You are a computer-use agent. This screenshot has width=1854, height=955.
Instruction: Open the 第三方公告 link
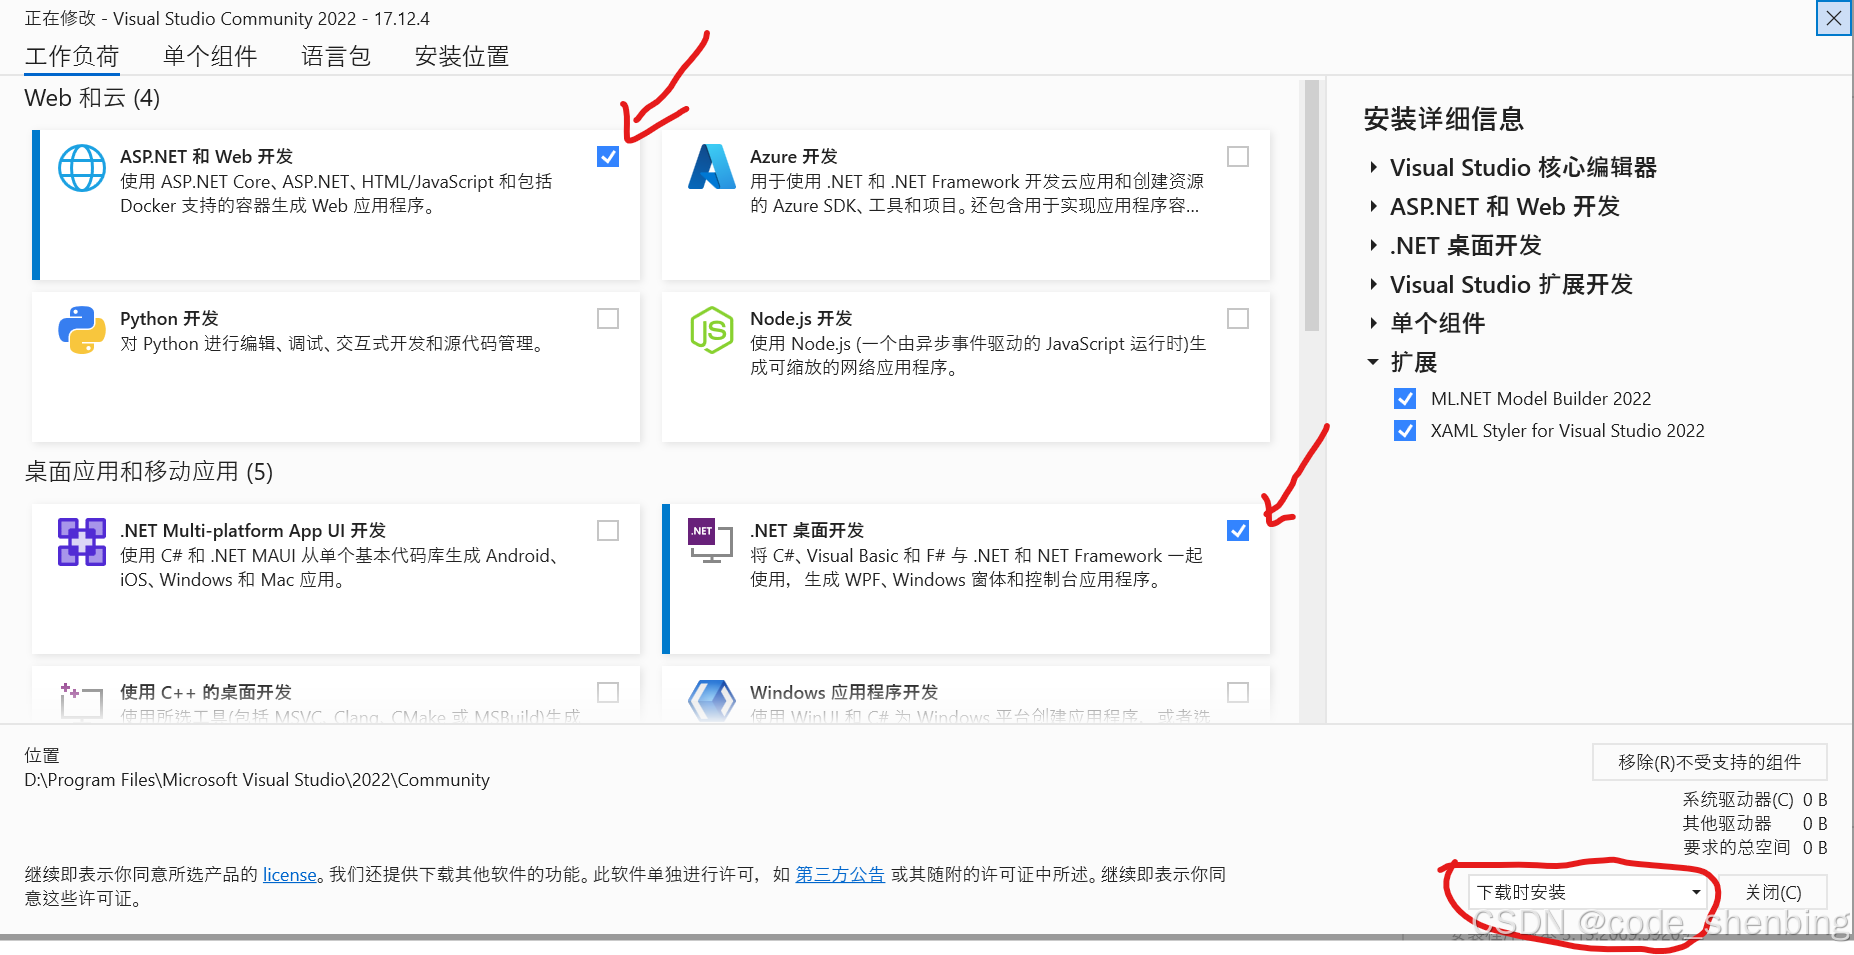840,875
